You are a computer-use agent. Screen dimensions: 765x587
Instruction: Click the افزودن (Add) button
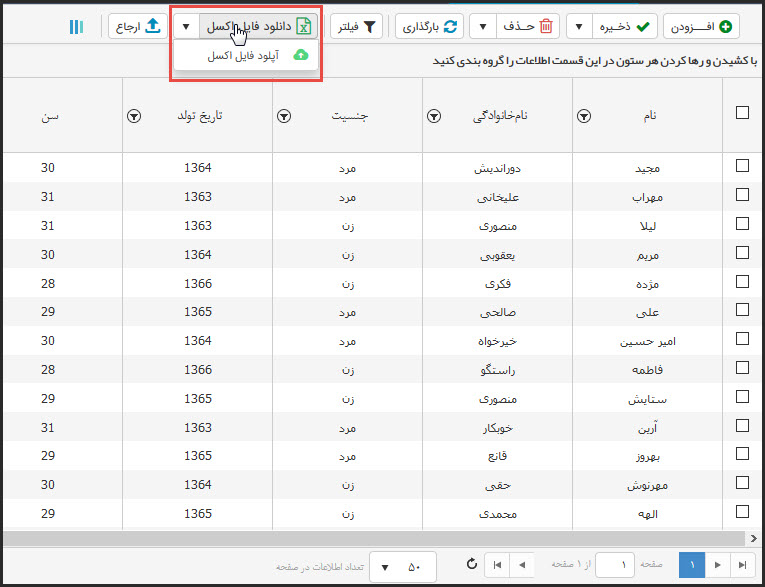[701, 26]
